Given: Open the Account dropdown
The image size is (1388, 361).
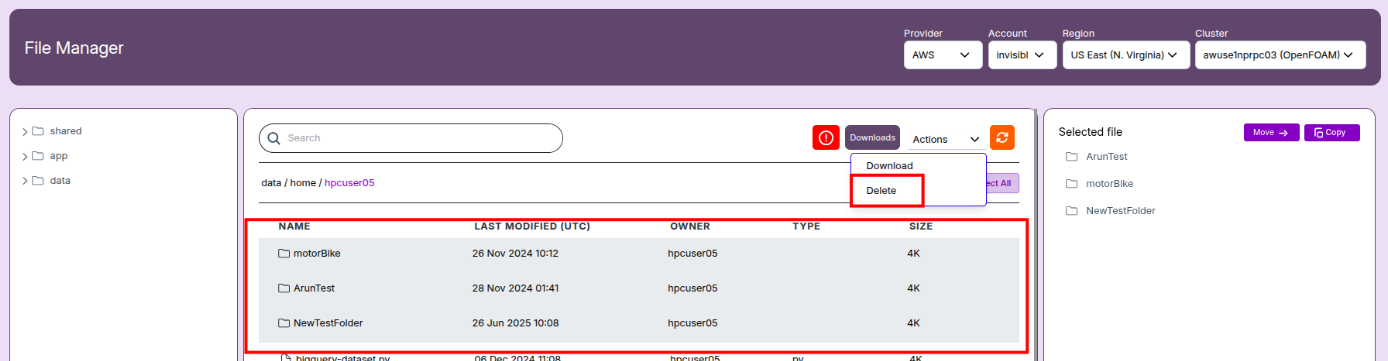Looking at the screenshot, I should (x=1021, y=55).
